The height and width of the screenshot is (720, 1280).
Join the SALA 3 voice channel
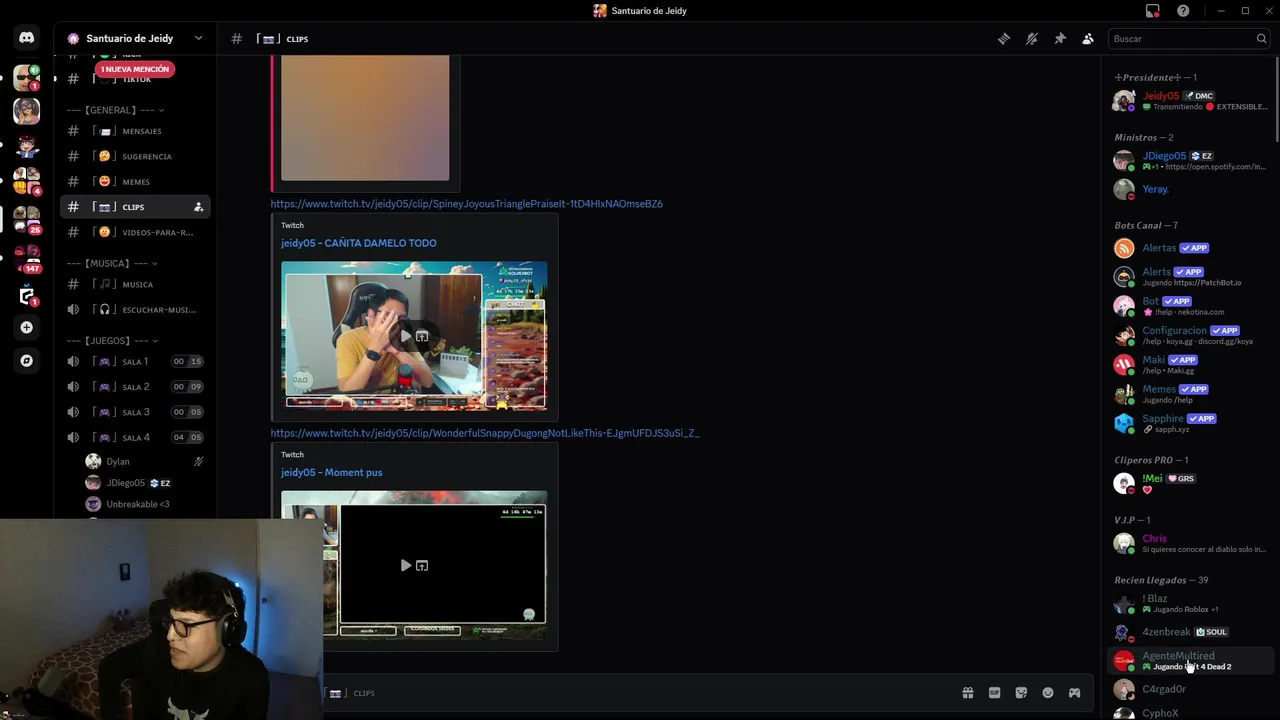[135, 412]
